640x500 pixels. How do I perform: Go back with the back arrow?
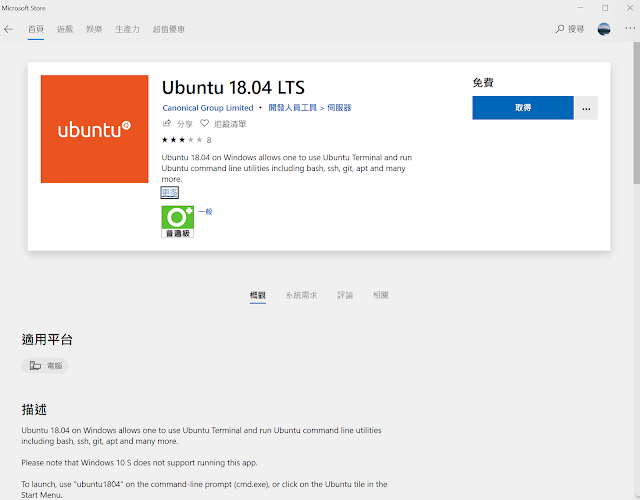pyautogui.click(x=8, y=29)
